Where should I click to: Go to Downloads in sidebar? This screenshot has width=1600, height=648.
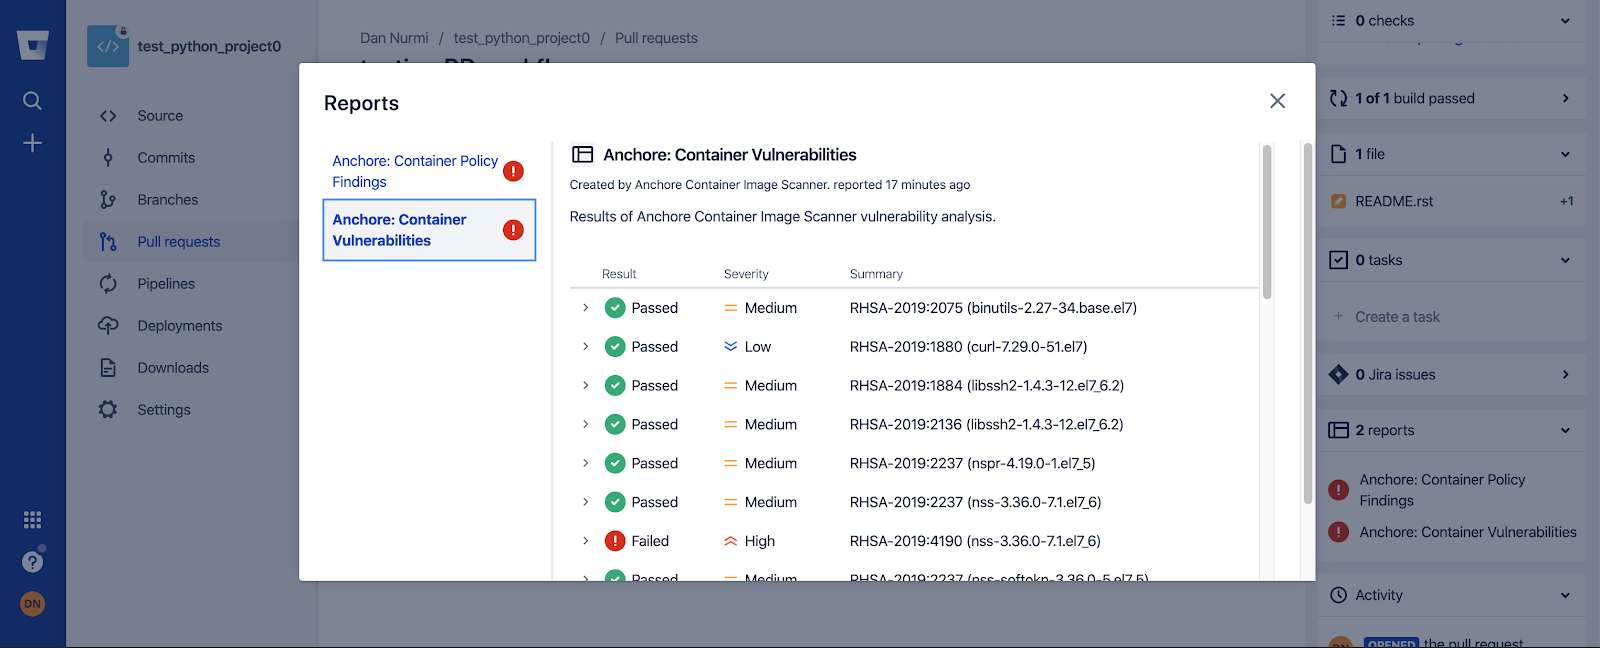tap(173, 368)
